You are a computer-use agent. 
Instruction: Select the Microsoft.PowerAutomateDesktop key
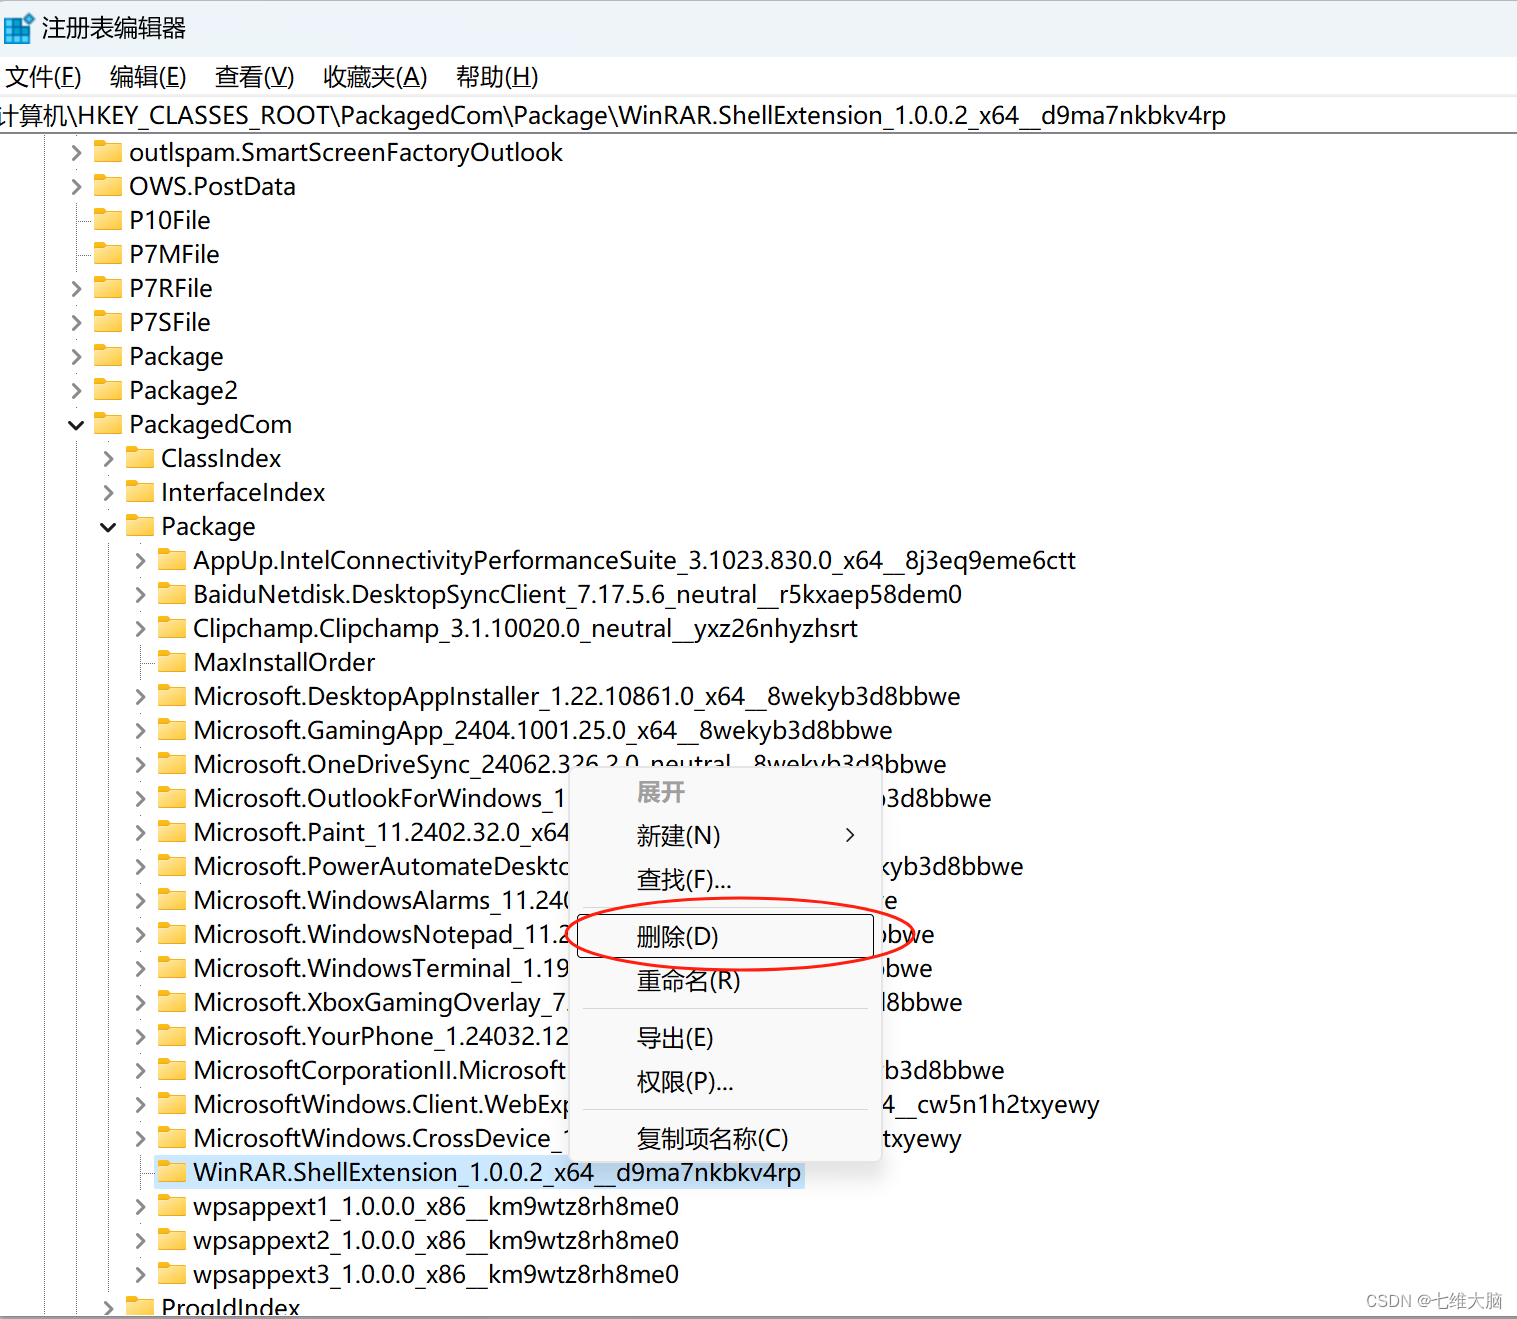tap(381, 866)
